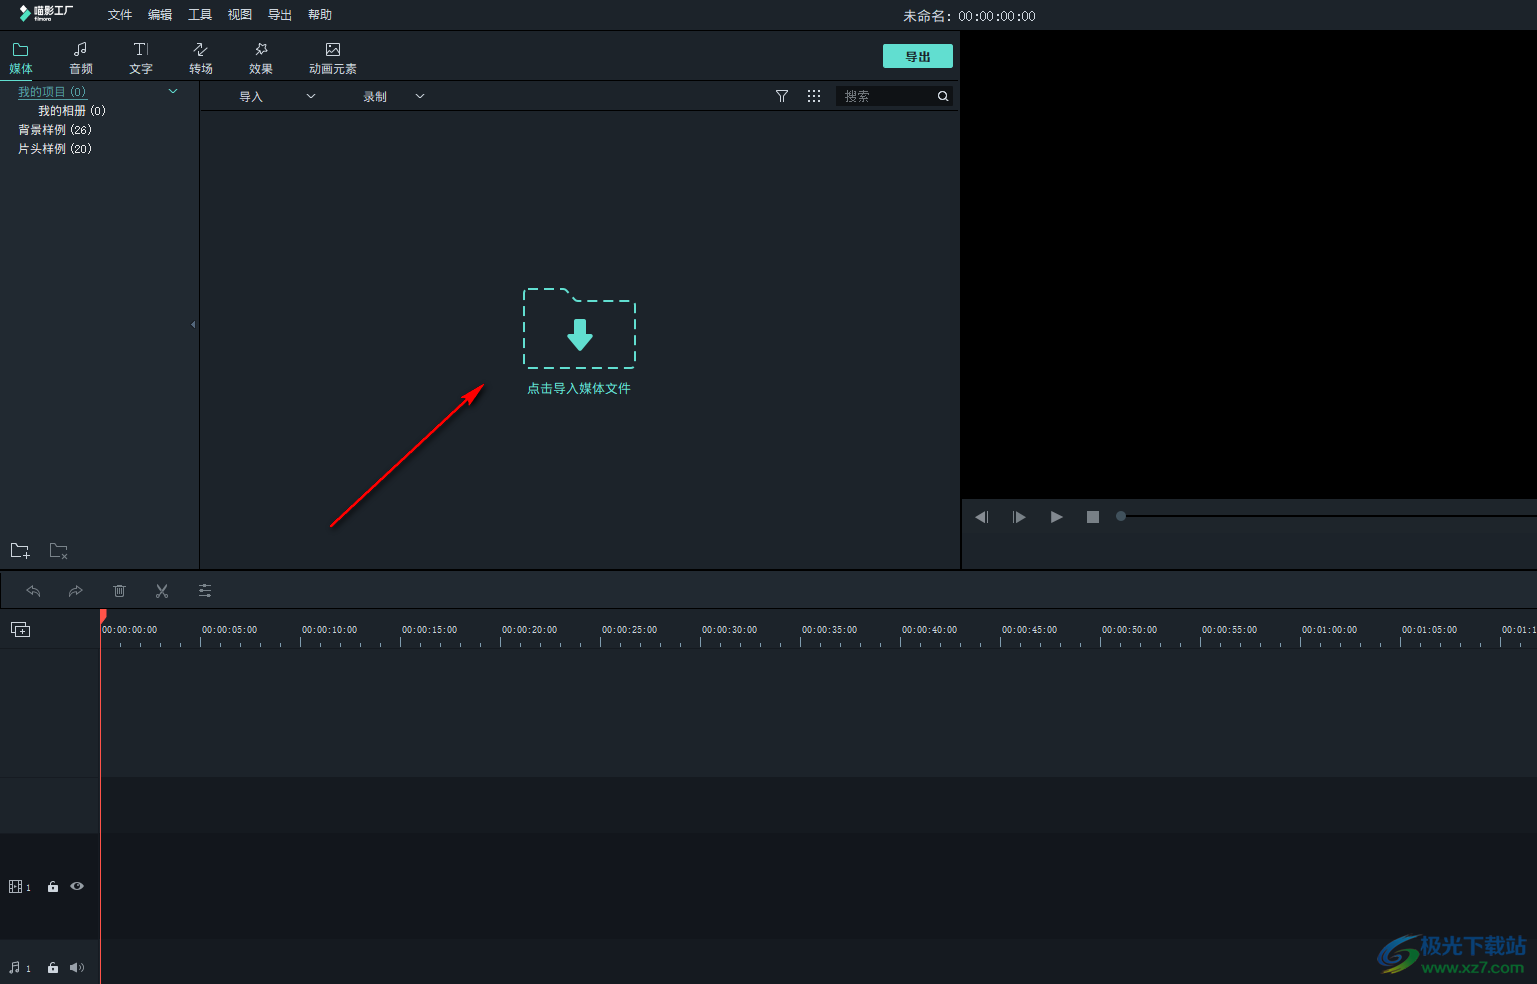Add a new folder icon

point(20,550)
